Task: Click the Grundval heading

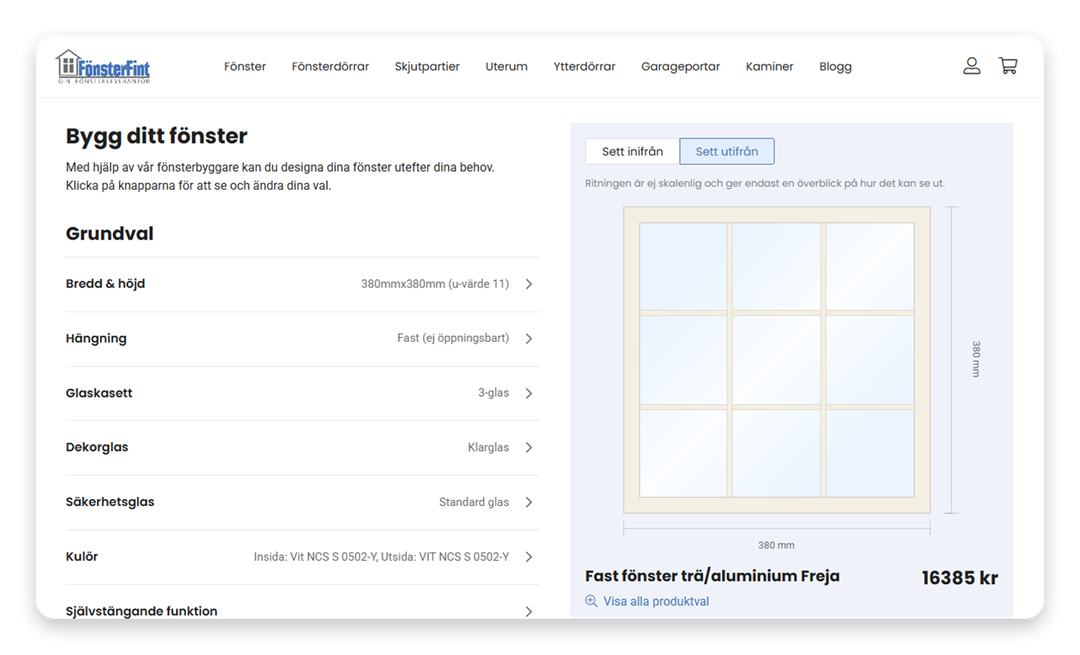Action: coord(110,233)
